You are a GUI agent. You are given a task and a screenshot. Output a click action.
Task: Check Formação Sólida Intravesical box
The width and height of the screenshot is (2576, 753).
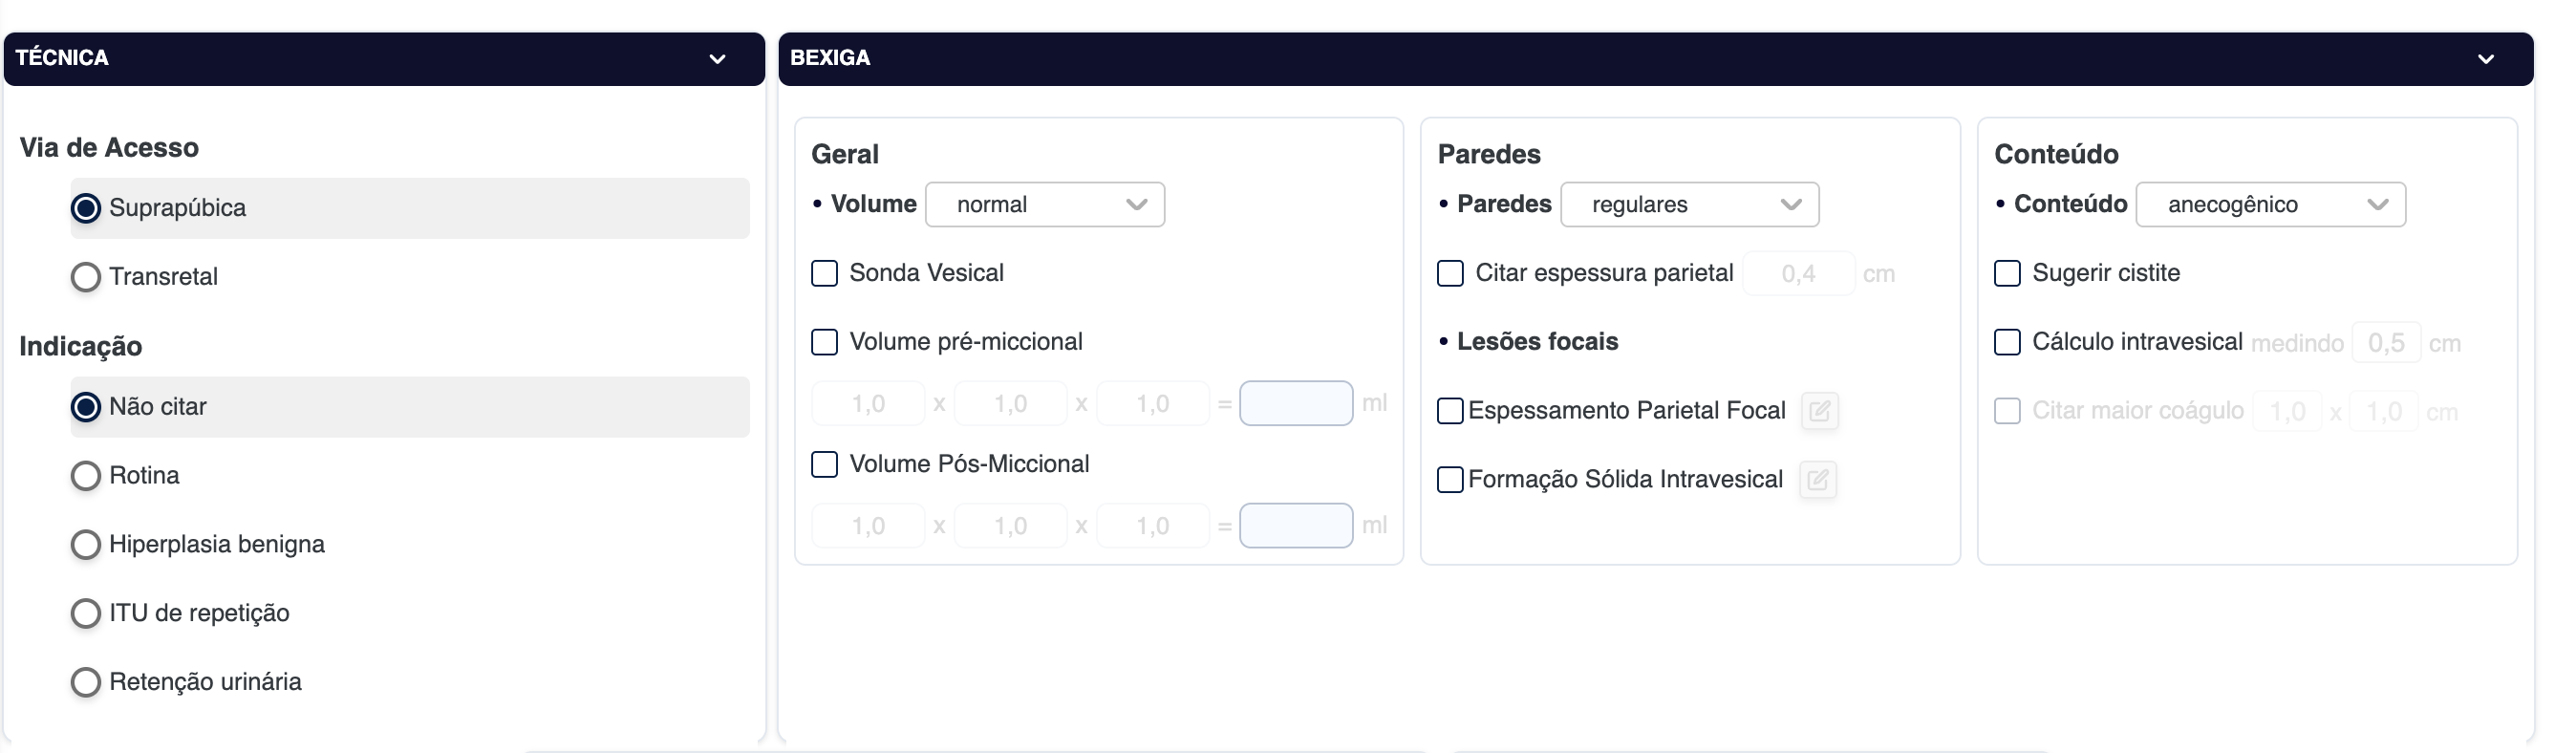(x=1450, y=480)
